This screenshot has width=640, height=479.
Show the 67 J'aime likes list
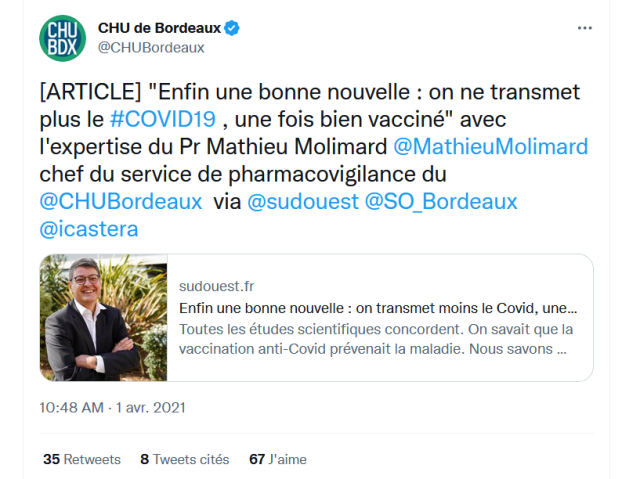tap(278, 459)
